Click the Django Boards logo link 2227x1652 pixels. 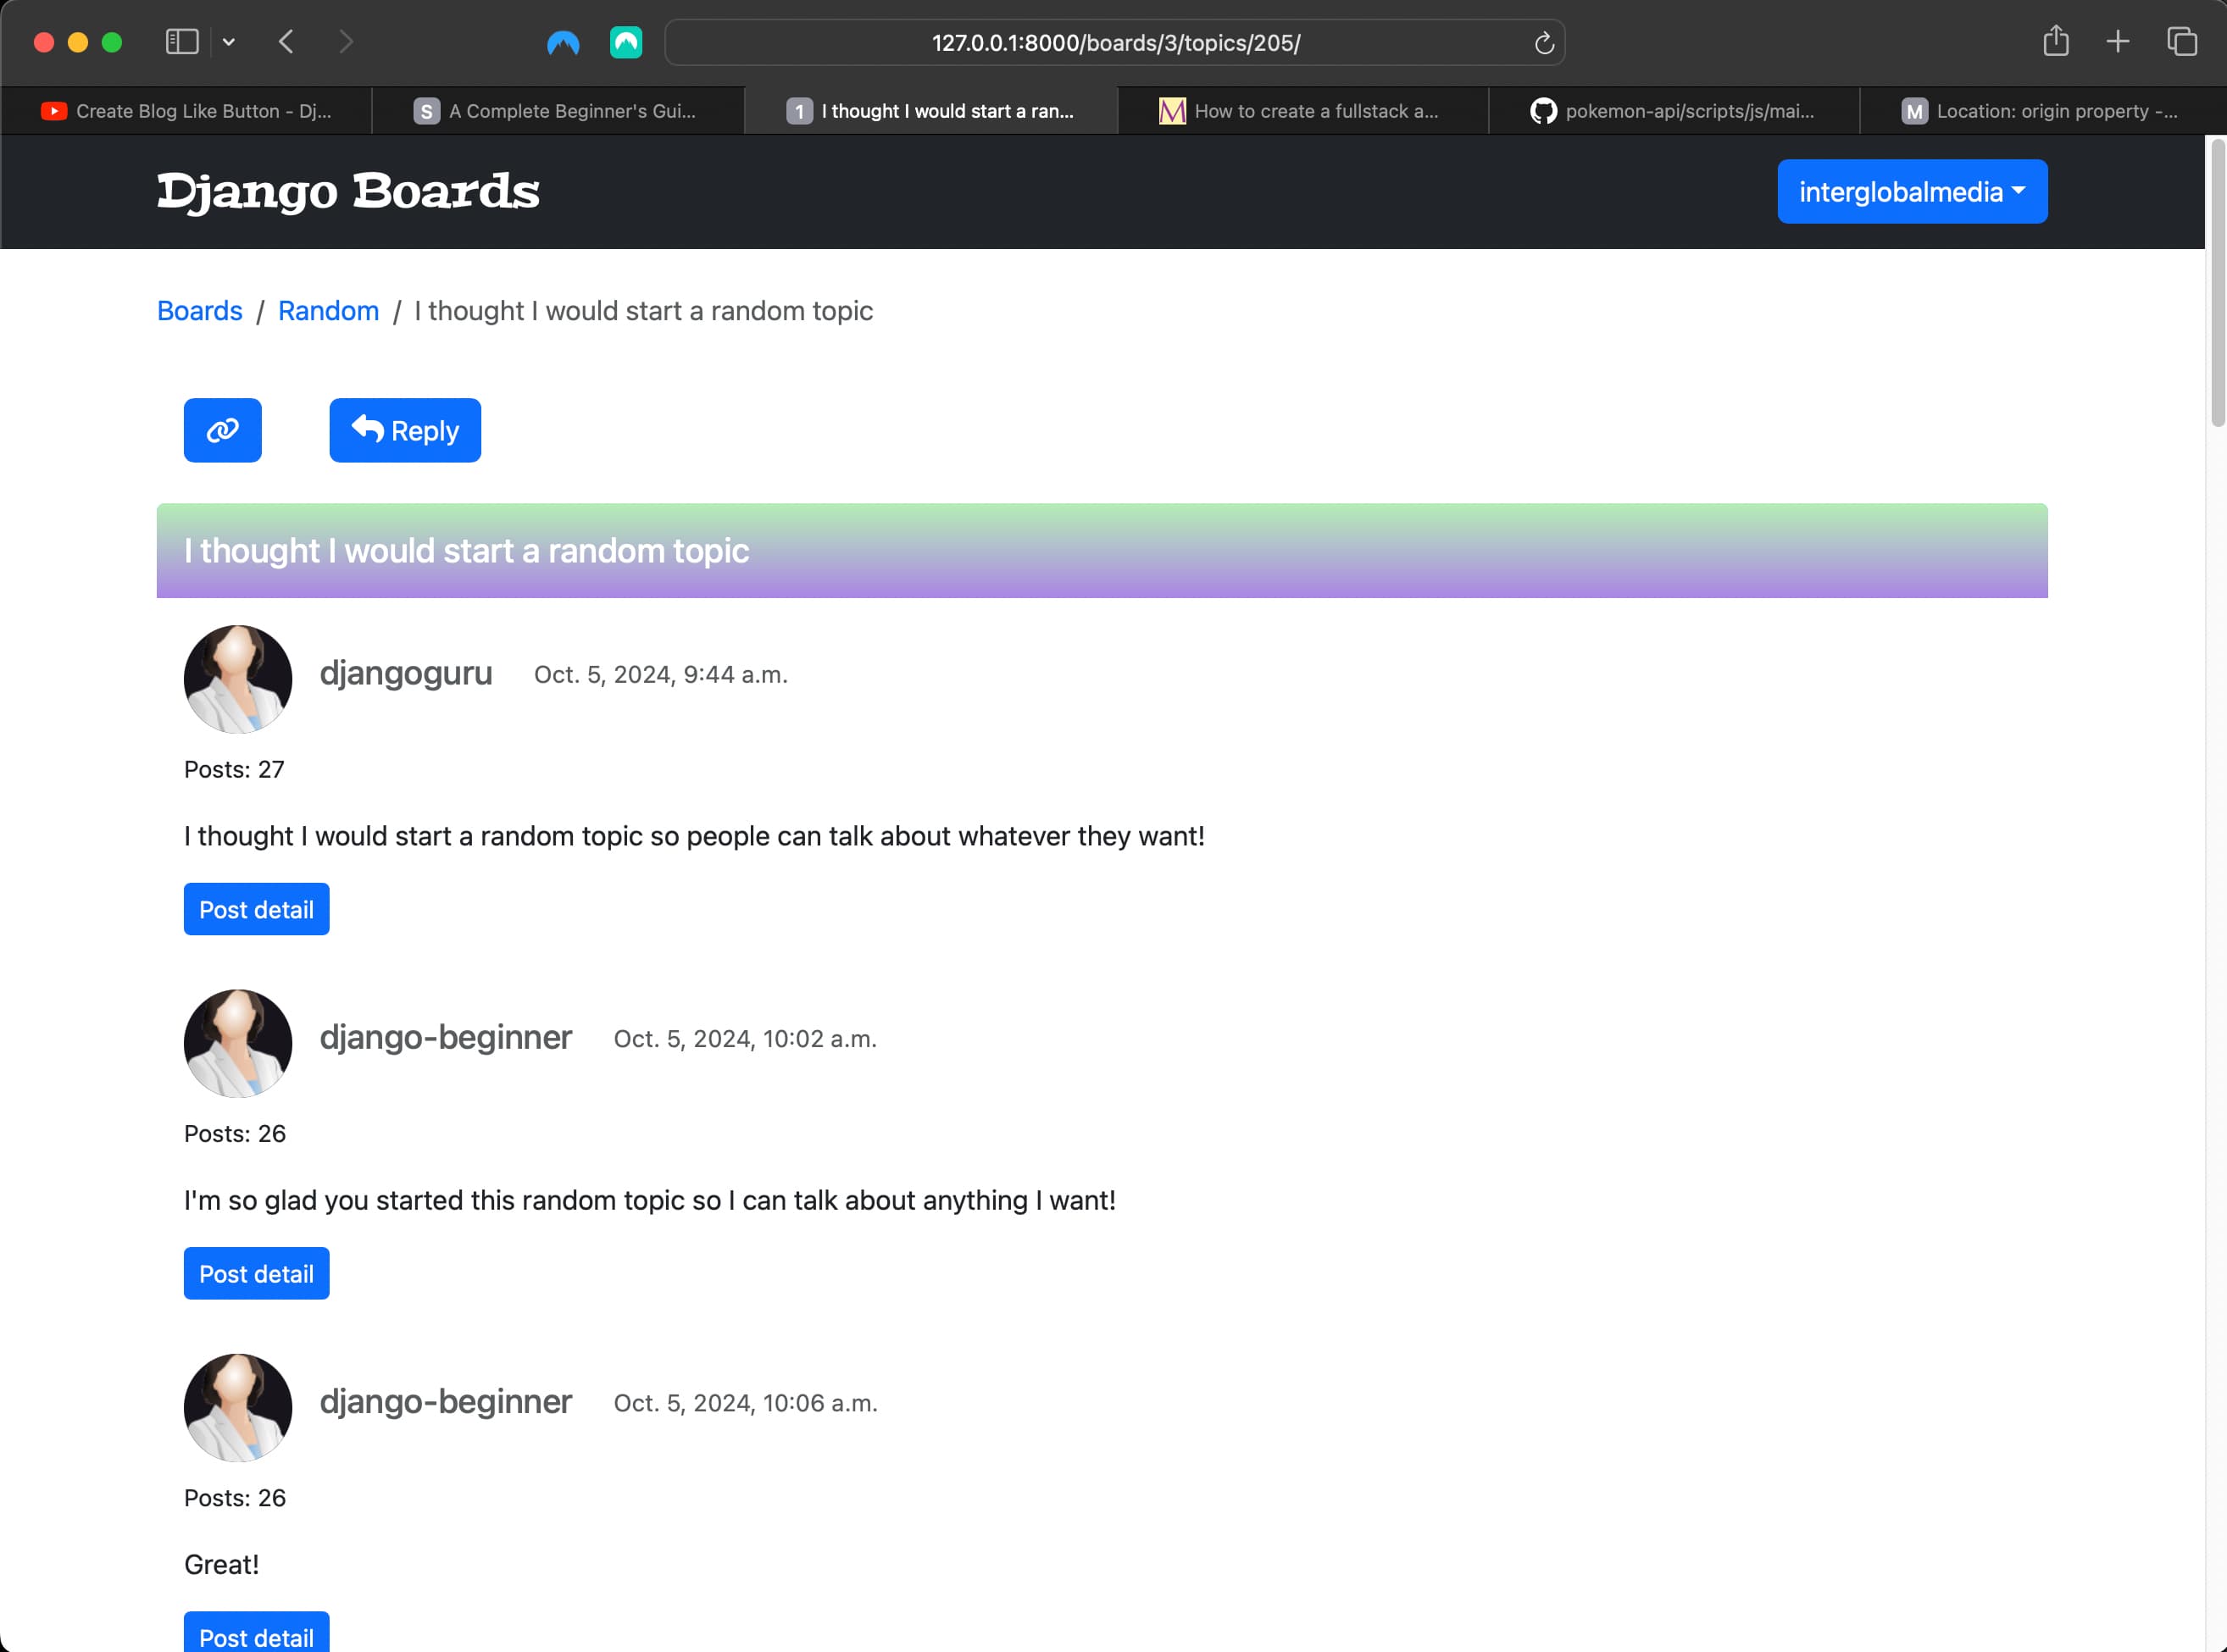(348, 191)
